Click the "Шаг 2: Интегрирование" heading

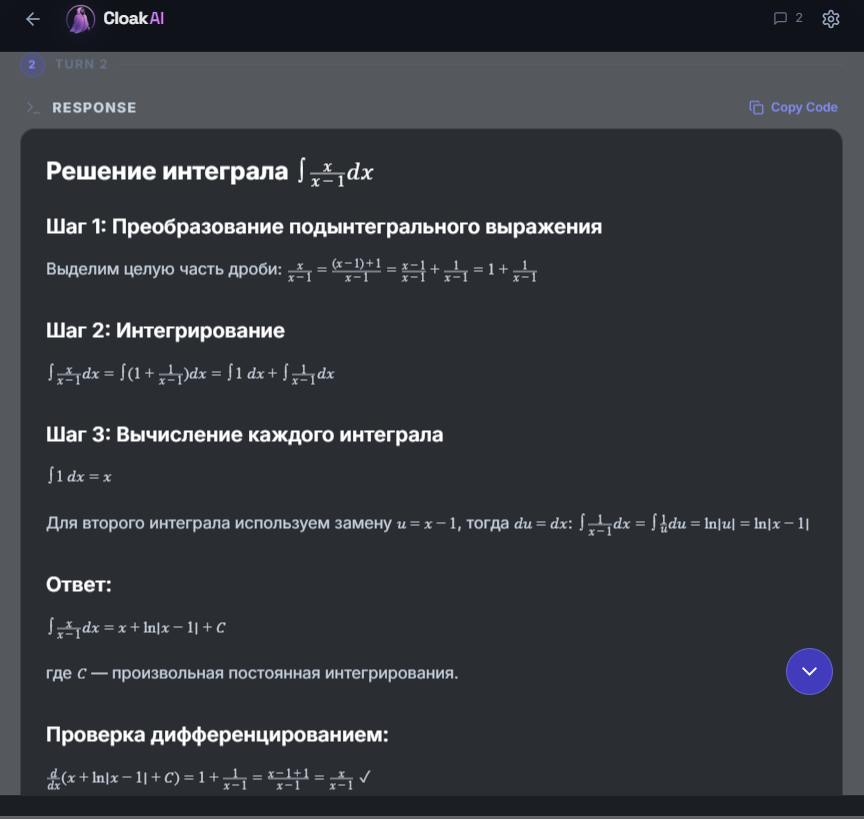165,330
